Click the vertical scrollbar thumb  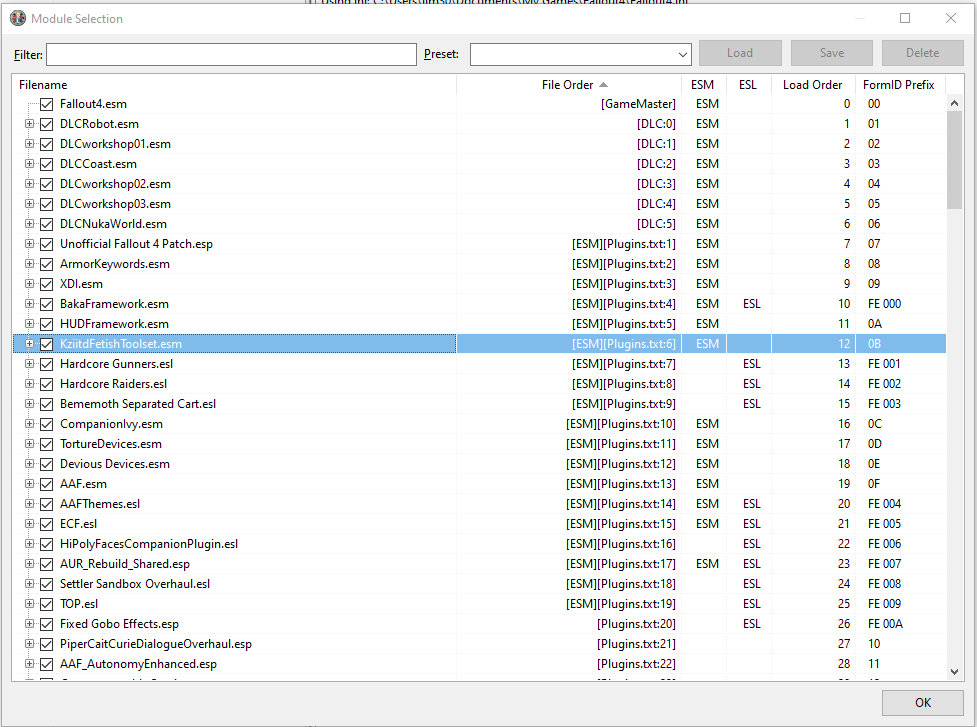[955, 160]
